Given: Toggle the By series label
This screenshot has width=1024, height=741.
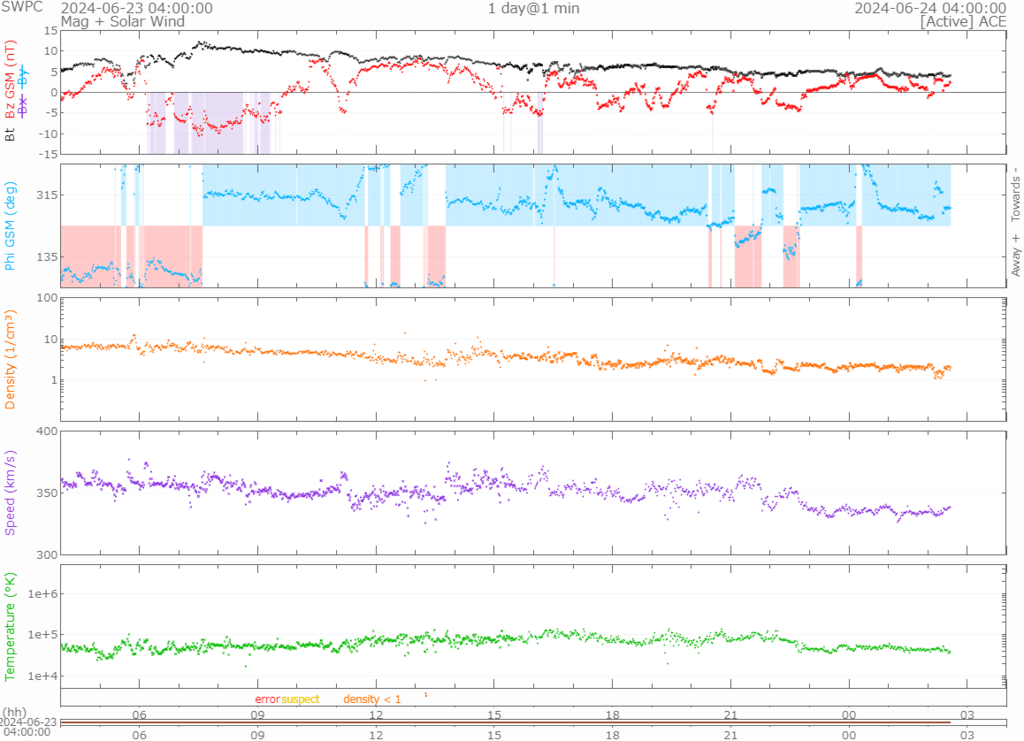Looking at the screenshot, I should [x=35, y=77].
